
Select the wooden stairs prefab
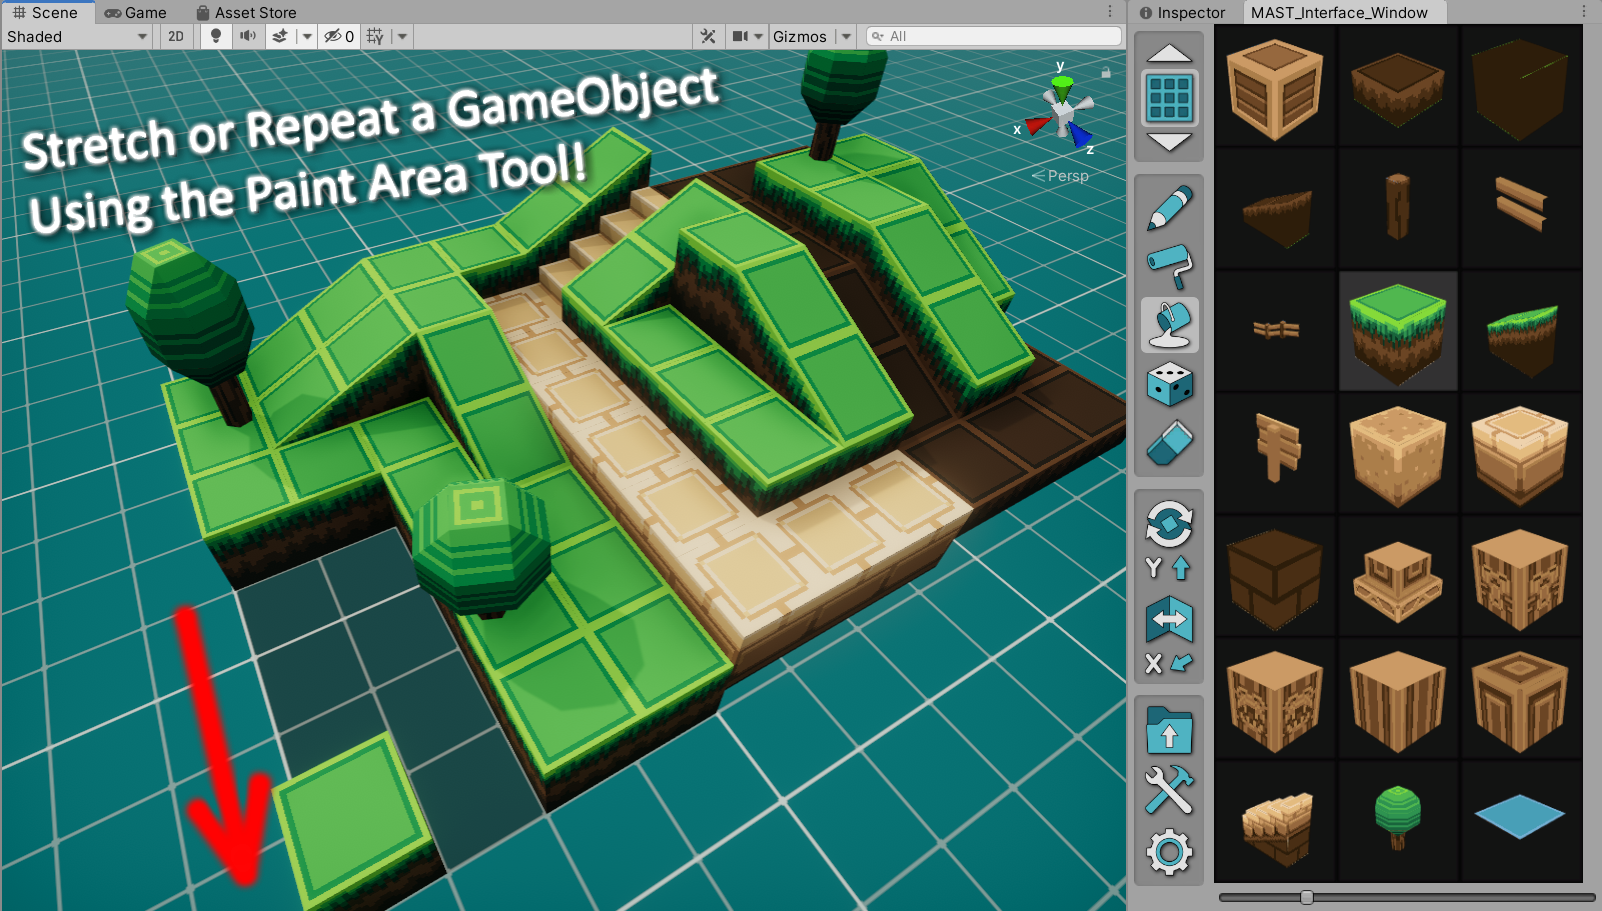click(1275, 821)
